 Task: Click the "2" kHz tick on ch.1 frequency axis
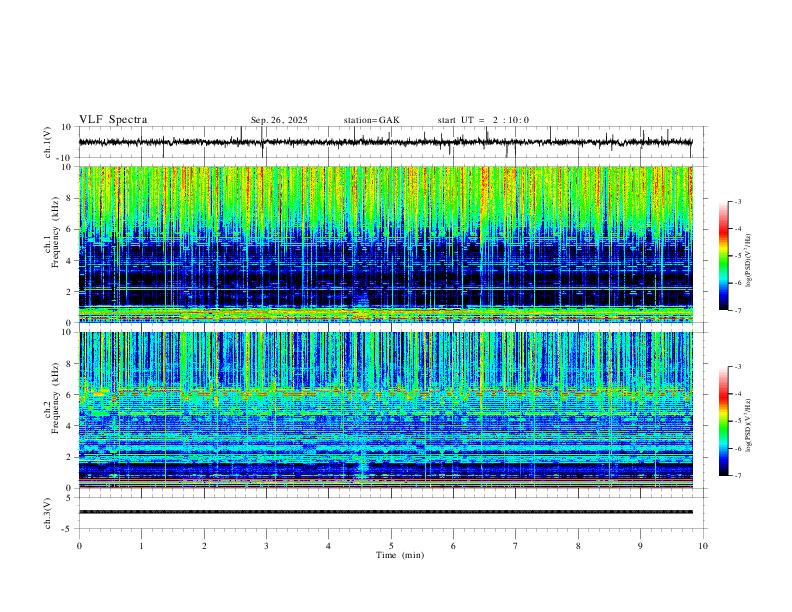(69, 291)
